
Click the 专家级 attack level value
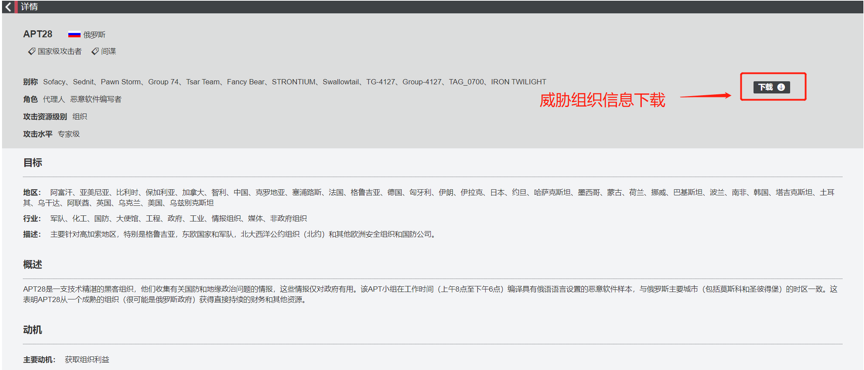pos(69,134)
